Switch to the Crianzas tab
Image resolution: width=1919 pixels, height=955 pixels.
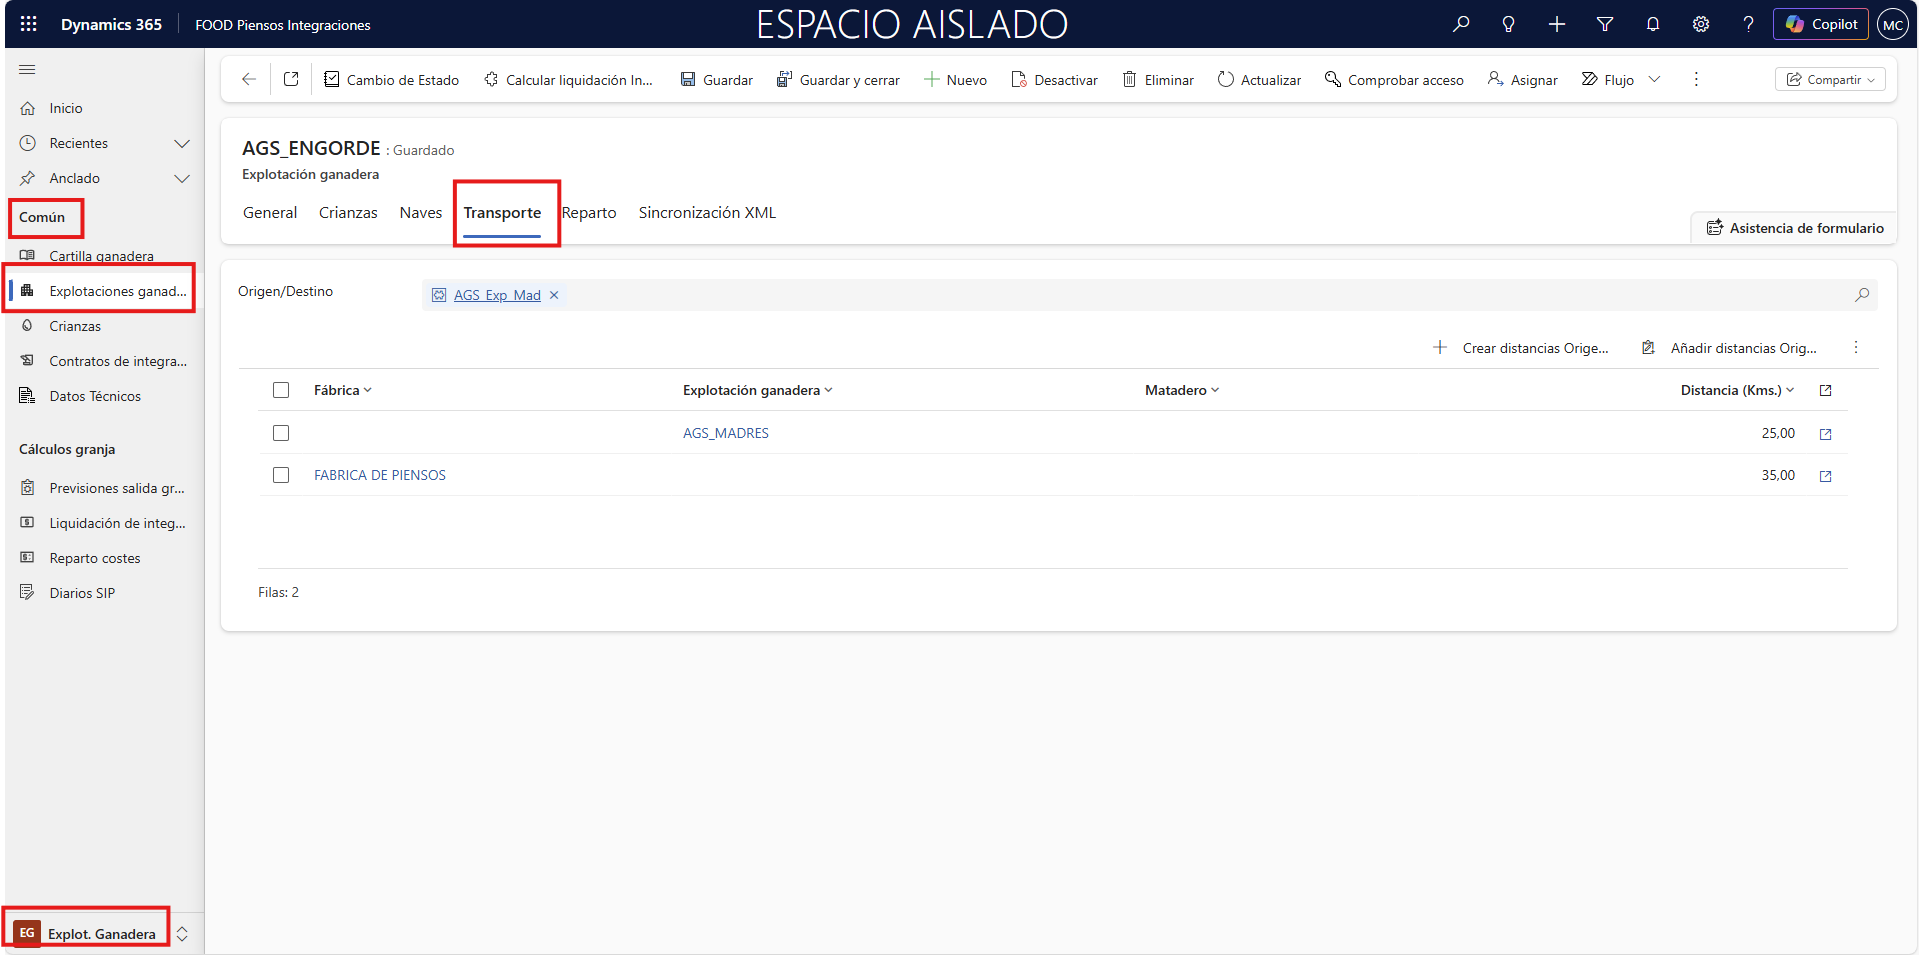348,212
